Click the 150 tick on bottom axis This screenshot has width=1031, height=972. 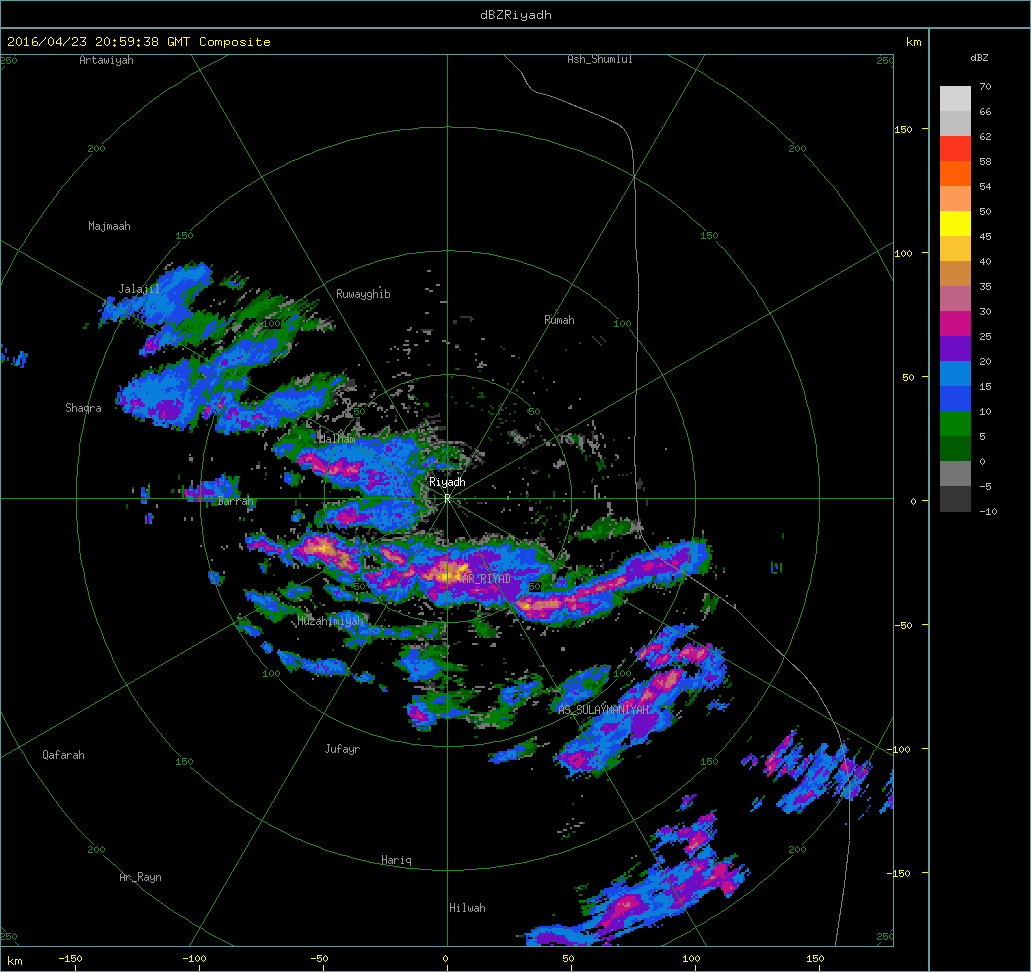[815, 958]
